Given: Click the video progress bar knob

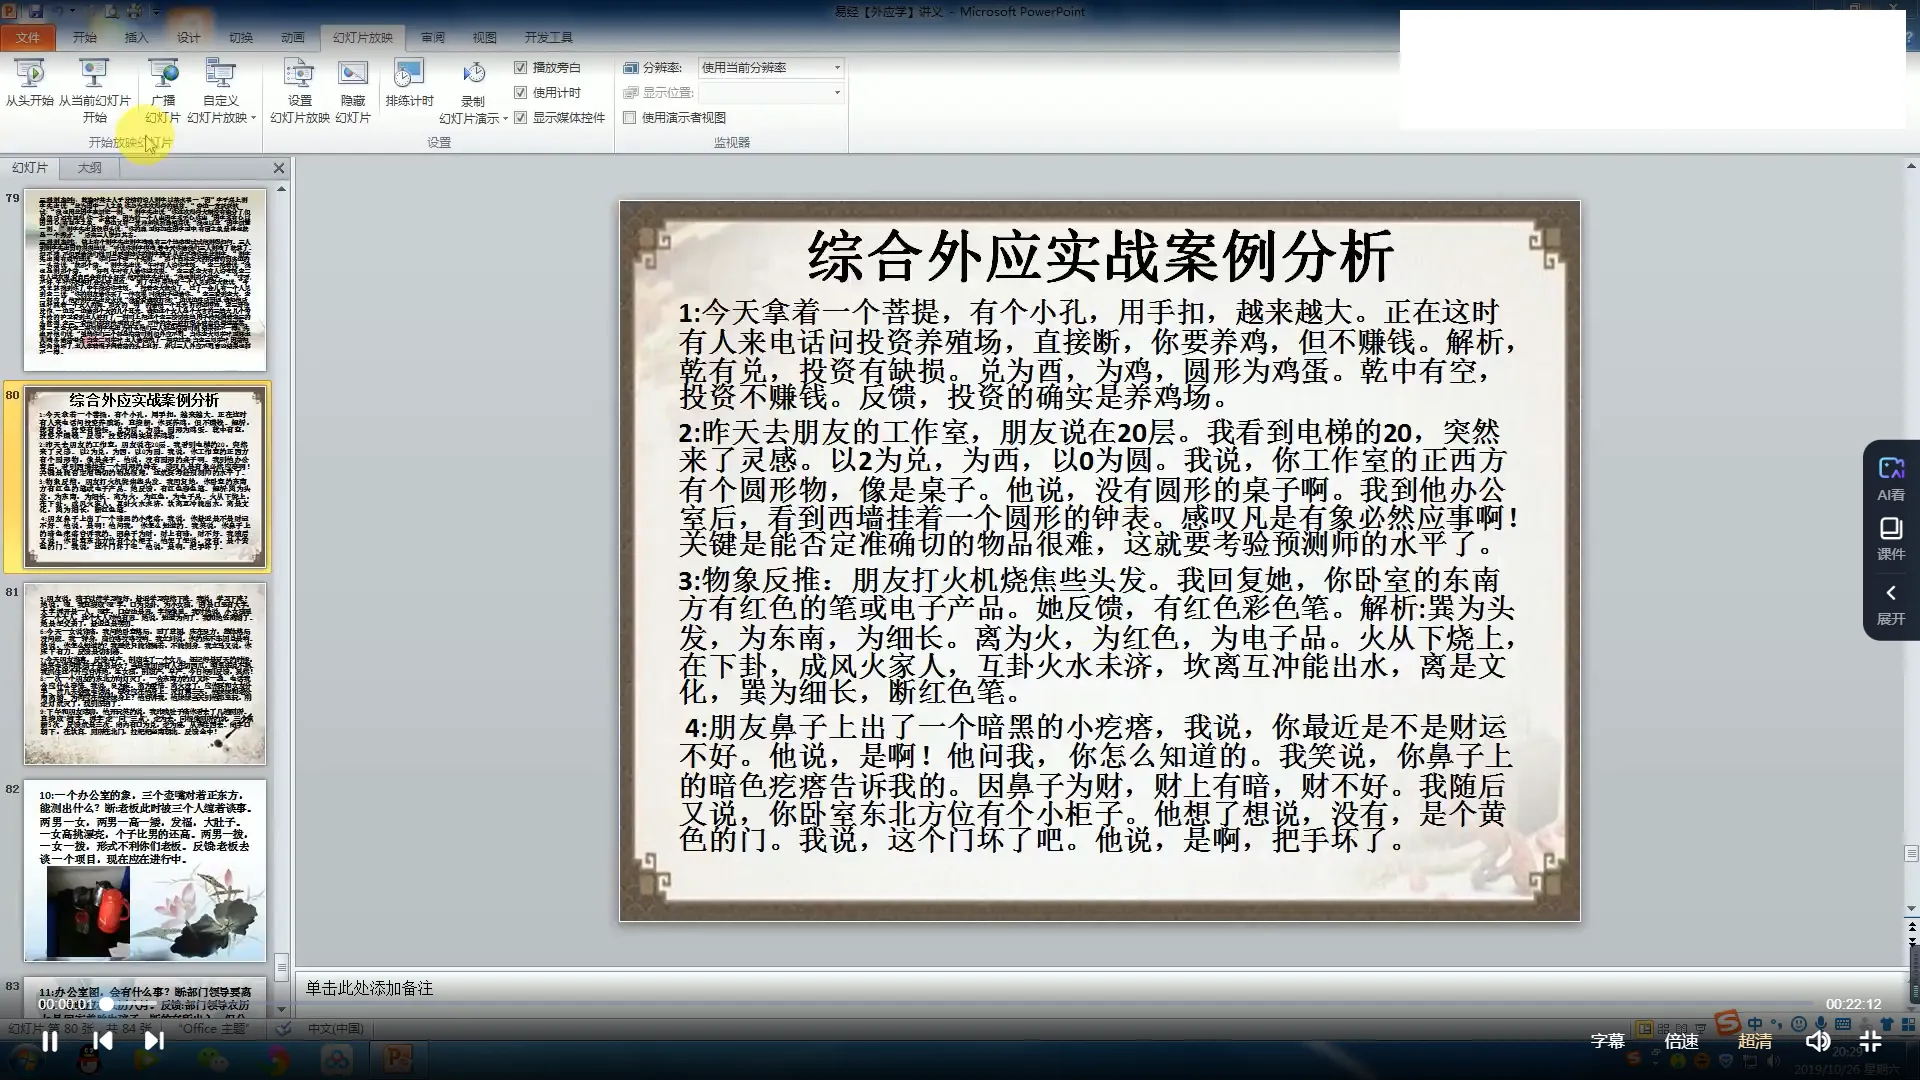Looking at the screenshot, I should (106, 1003).
